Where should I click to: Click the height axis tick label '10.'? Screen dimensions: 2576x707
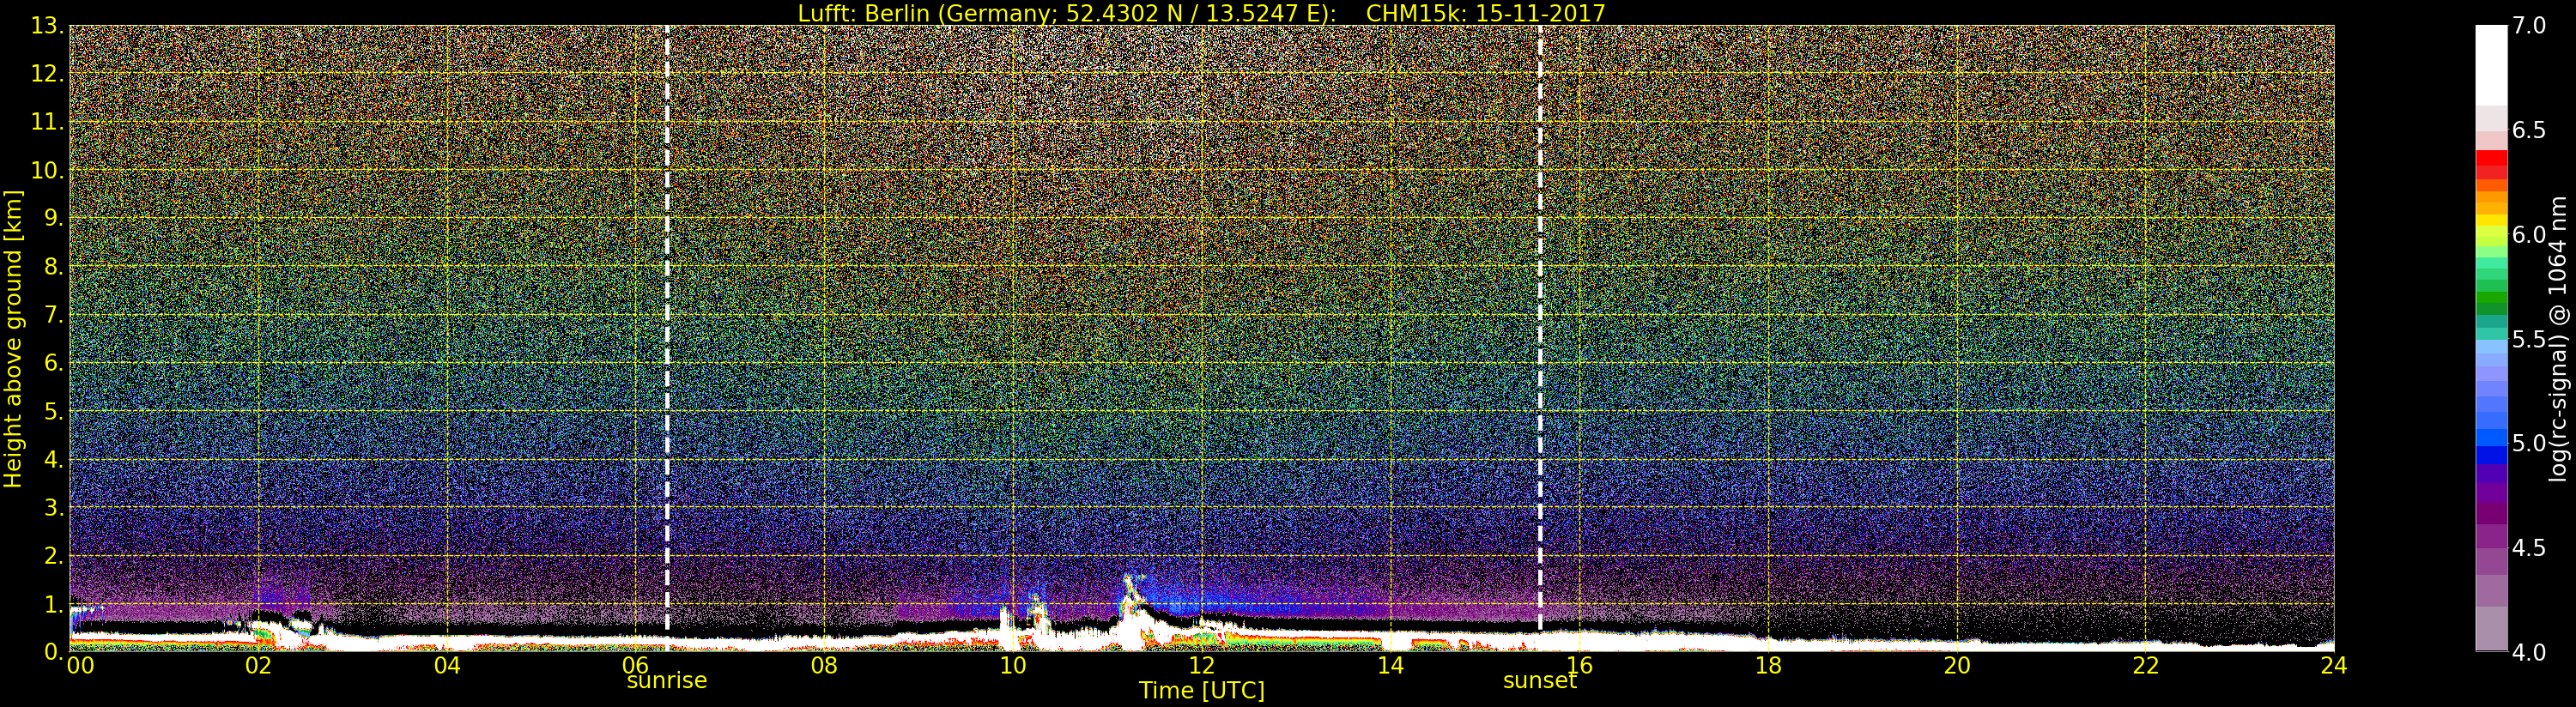pos(48,170)
